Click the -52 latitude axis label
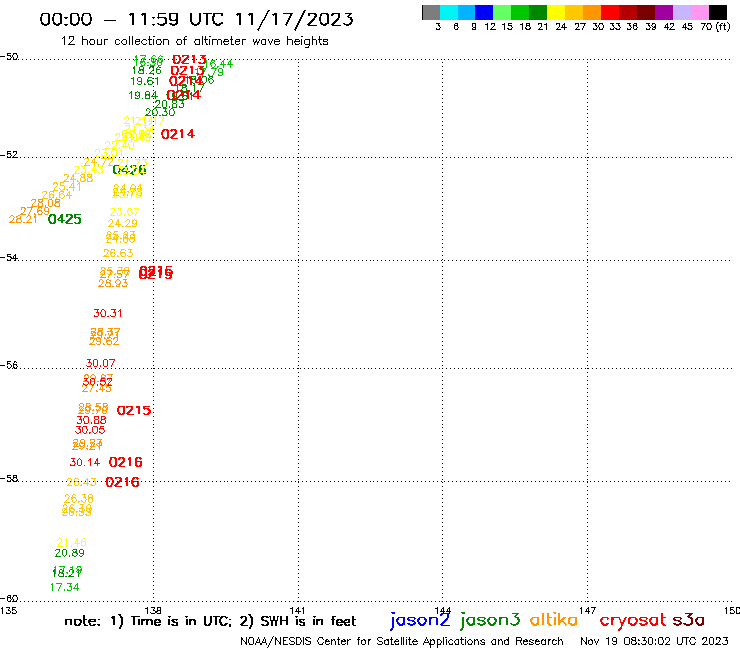 tap(9, 155)
